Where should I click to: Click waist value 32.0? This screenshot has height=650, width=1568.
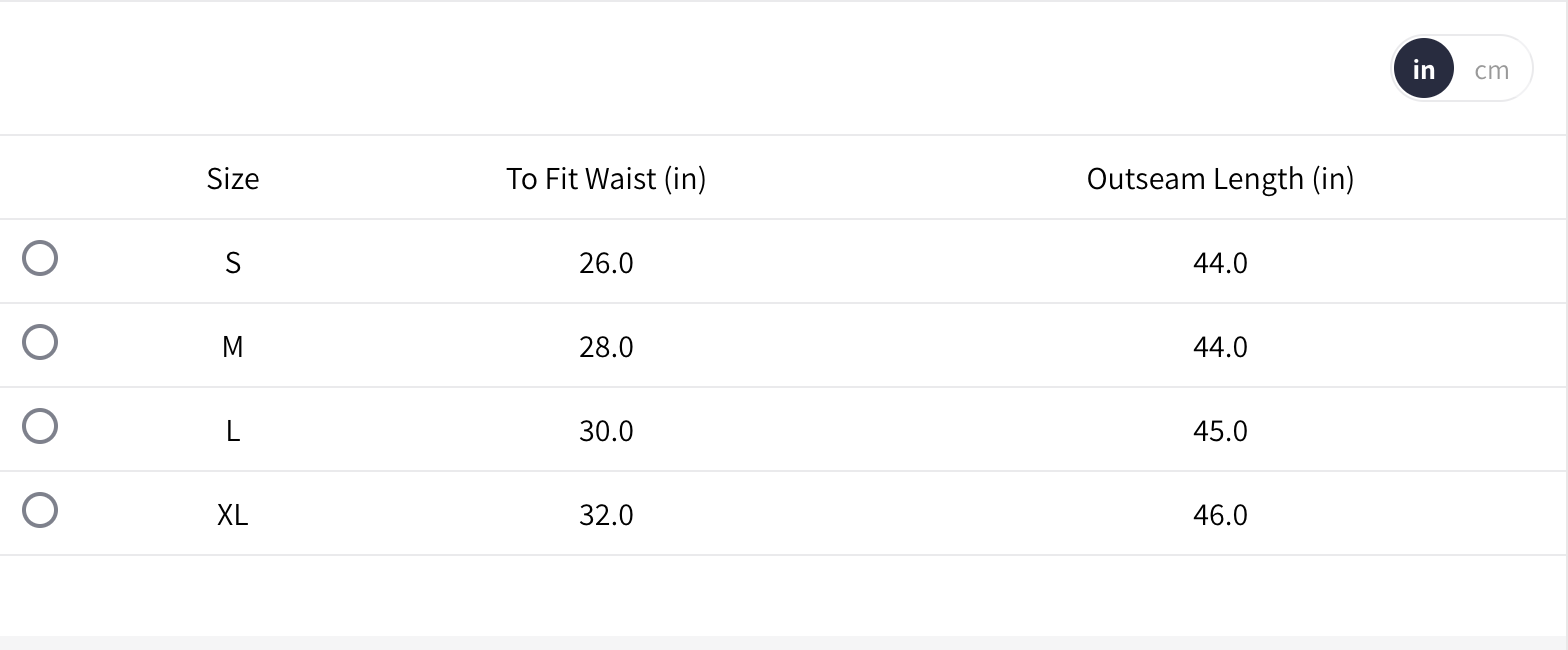point(606,515)
